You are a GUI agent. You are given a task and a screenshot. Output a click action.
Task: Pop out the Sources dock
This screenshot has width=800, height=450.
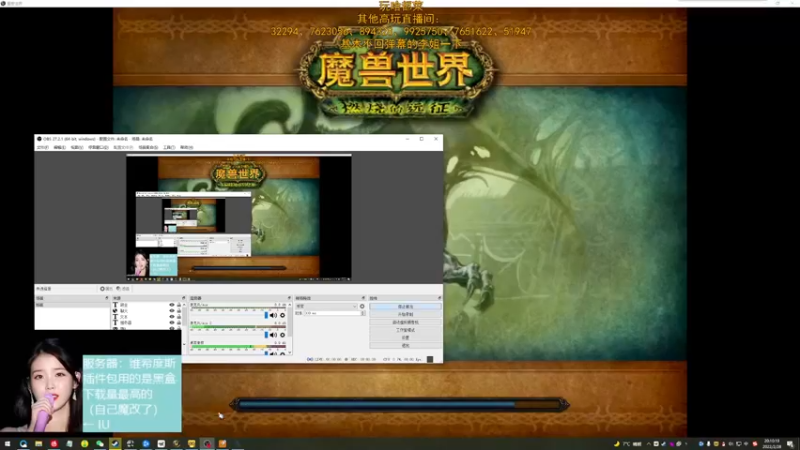[184, 298]
